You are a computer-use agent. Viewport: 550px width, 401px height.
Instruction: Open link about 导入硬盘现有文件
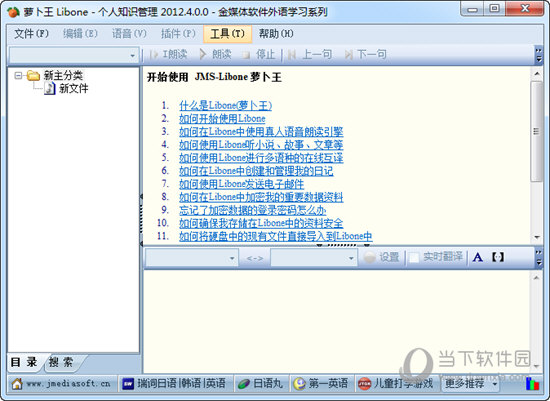click(x=276, y=236)
